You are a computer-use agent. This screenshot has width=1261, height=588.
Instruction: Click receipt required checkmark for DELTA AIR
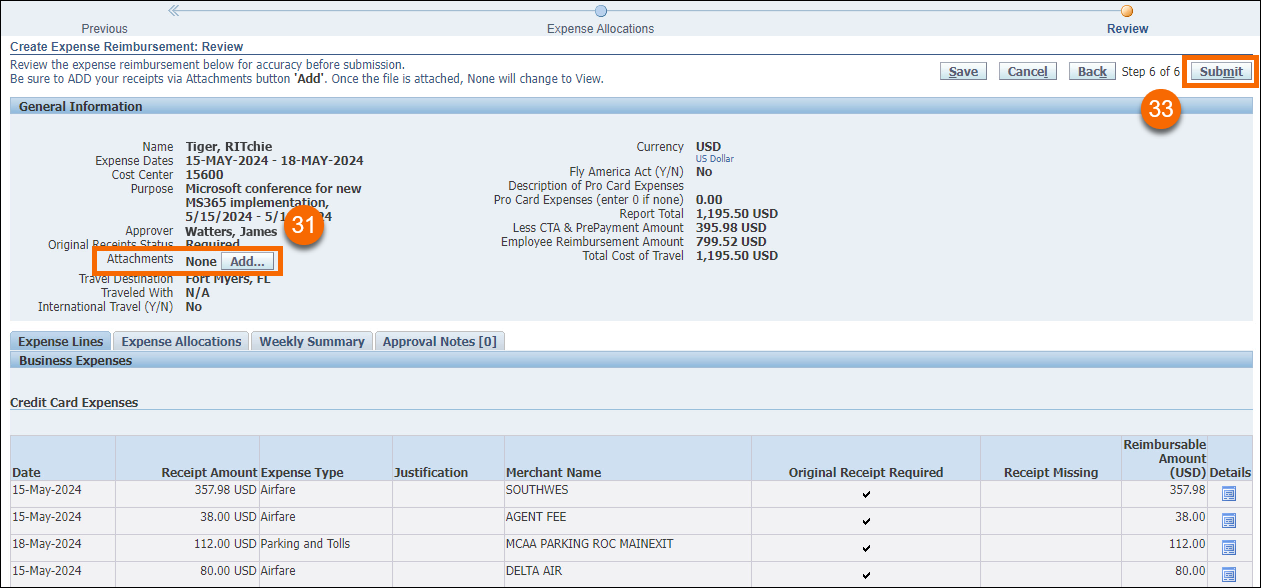pyautogui.click(x=866, y=575)
